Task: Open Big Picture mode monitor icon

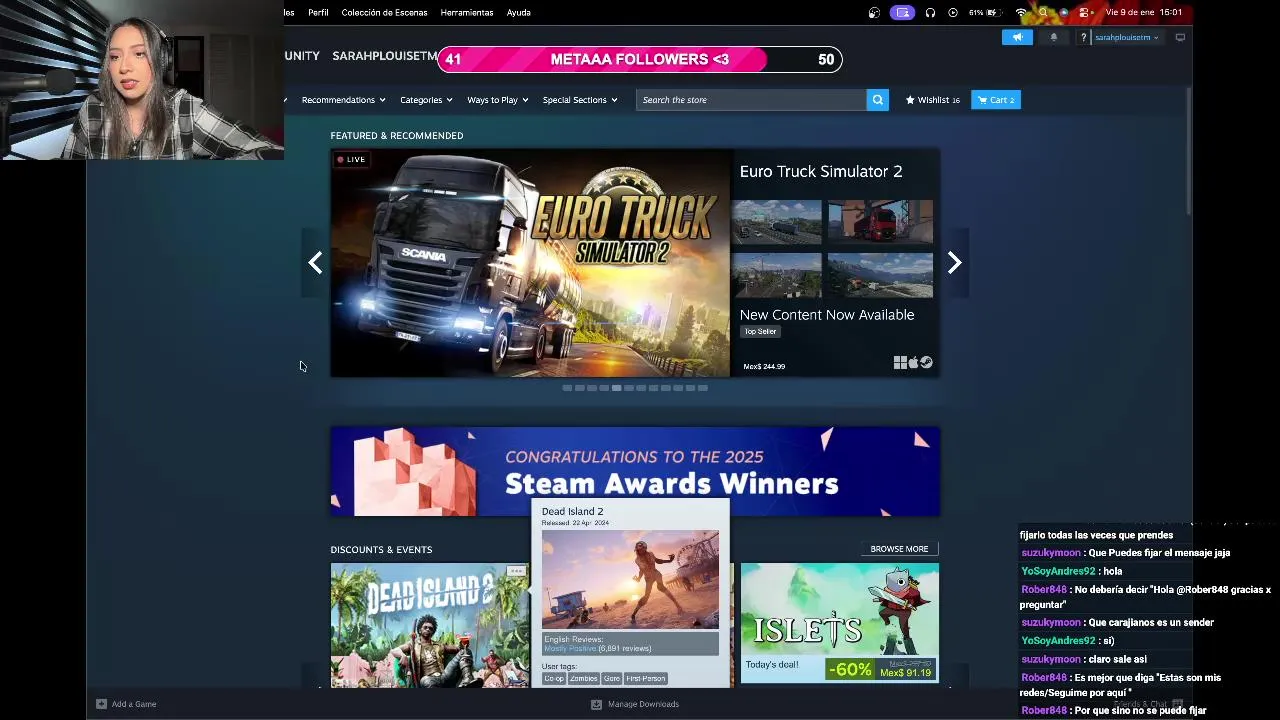Action: [x=1180, y=37]
